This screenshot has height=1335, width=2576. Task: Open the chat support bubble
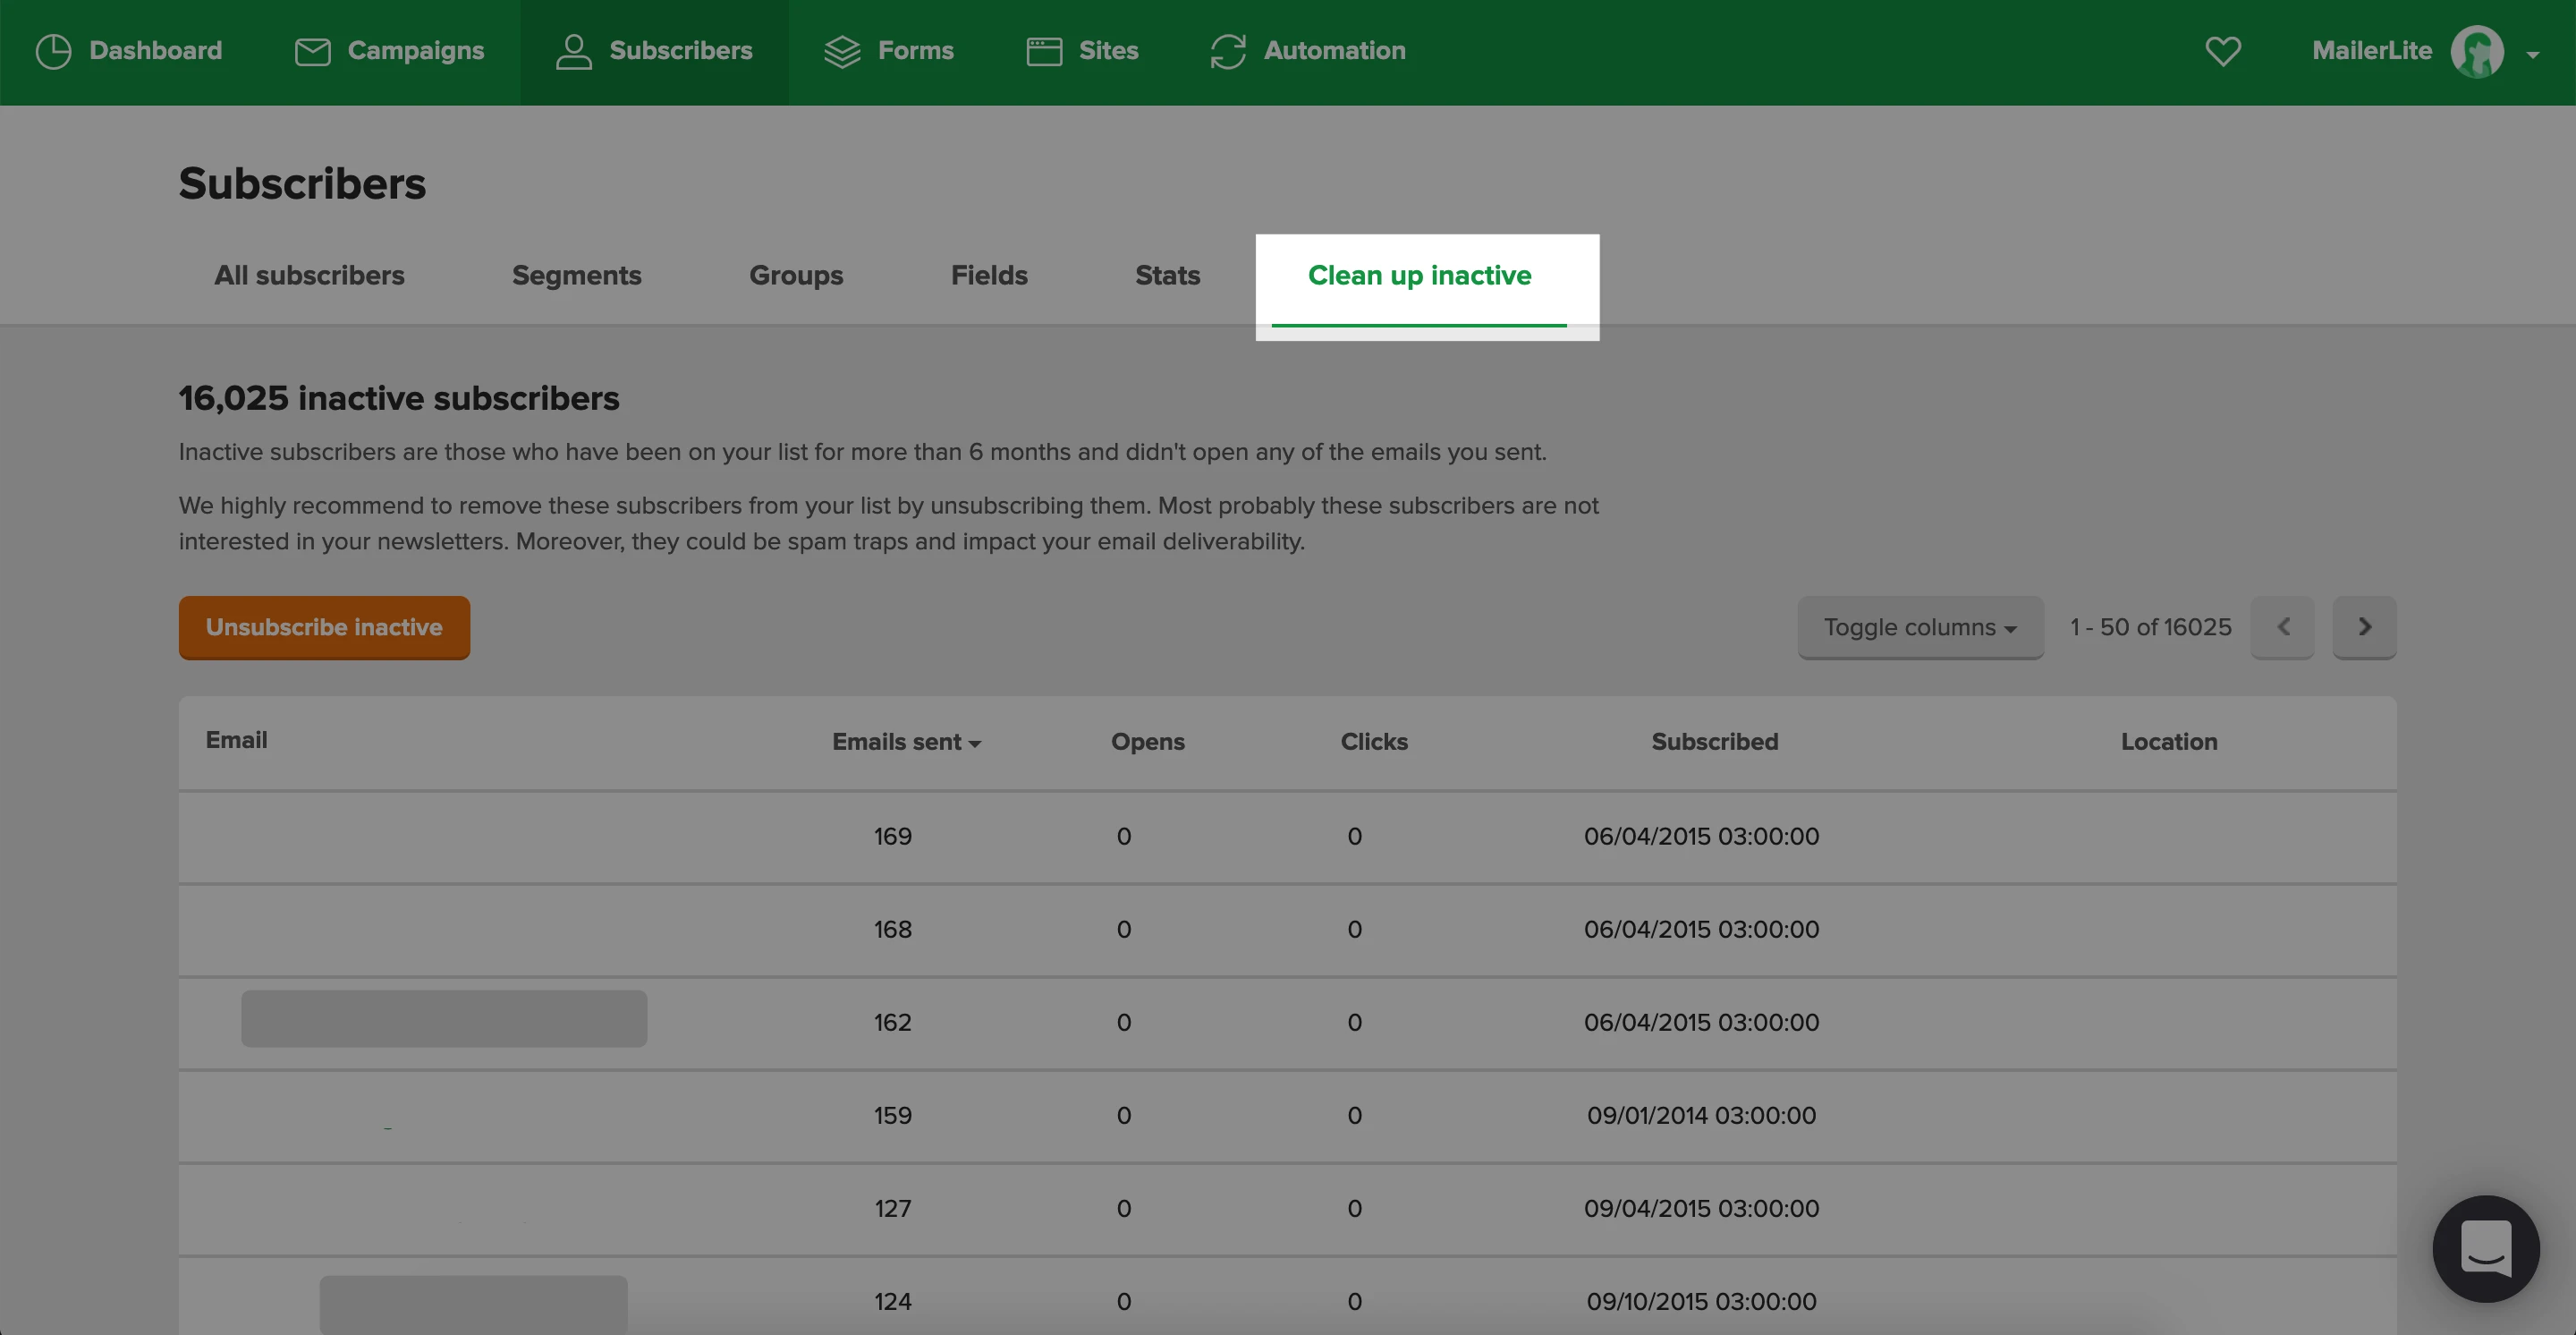pos(2485,1248)
